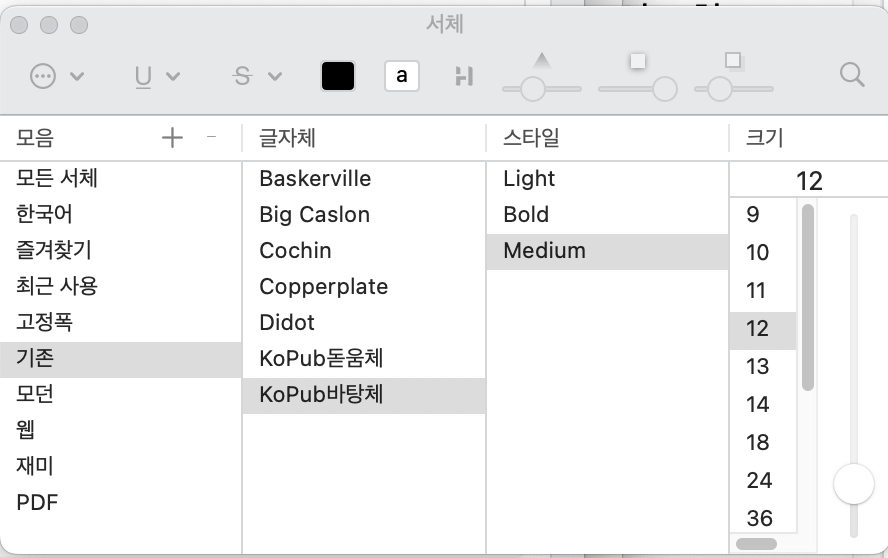Open the strikethrough style menu
This screenshot has height=558, width=888.
242,76
